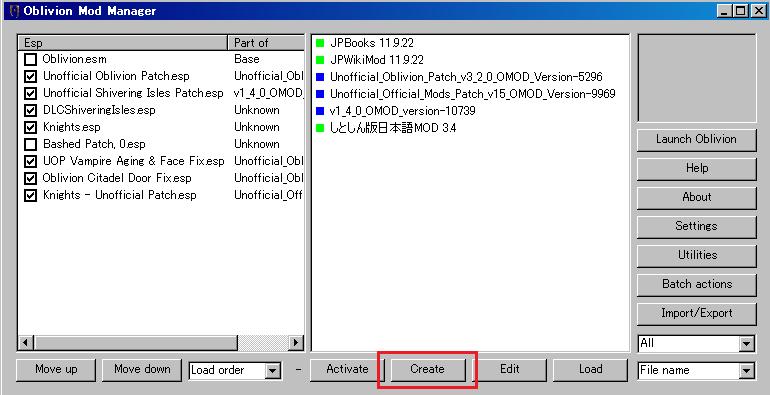Click the Activate button
This screenshot has width=770, height=395.
(x=347, y=370)
